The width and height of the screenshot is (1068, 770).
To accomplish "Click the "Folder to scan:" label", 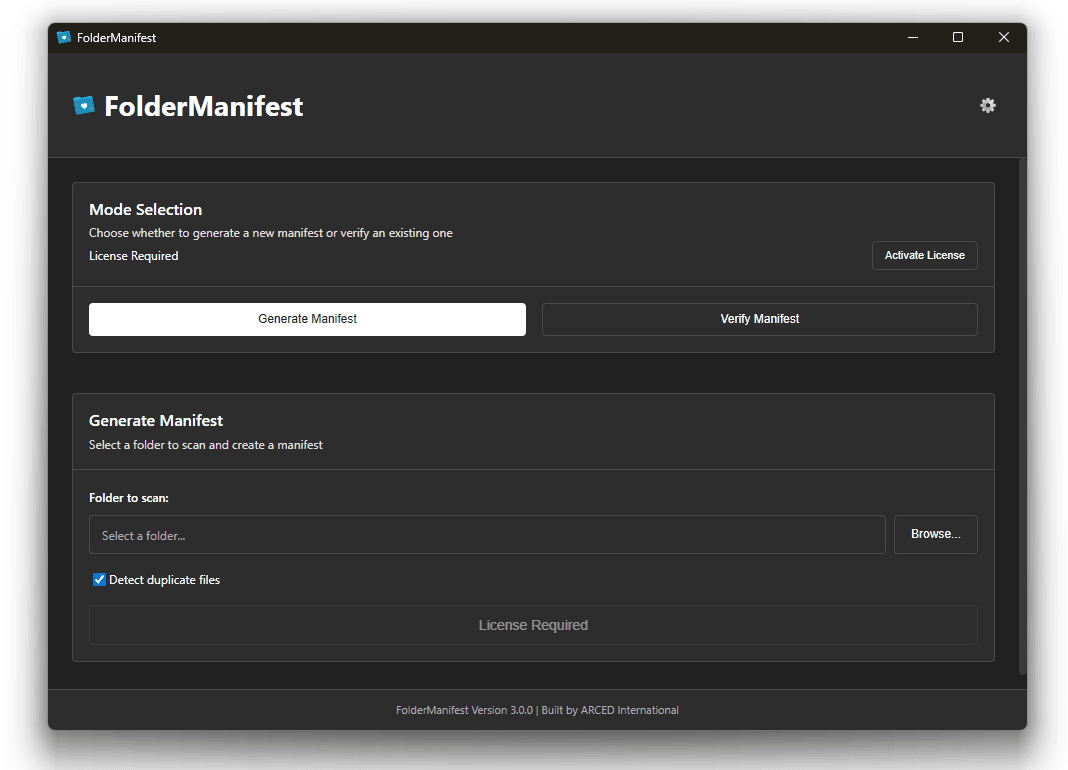I will pos(129,498).
